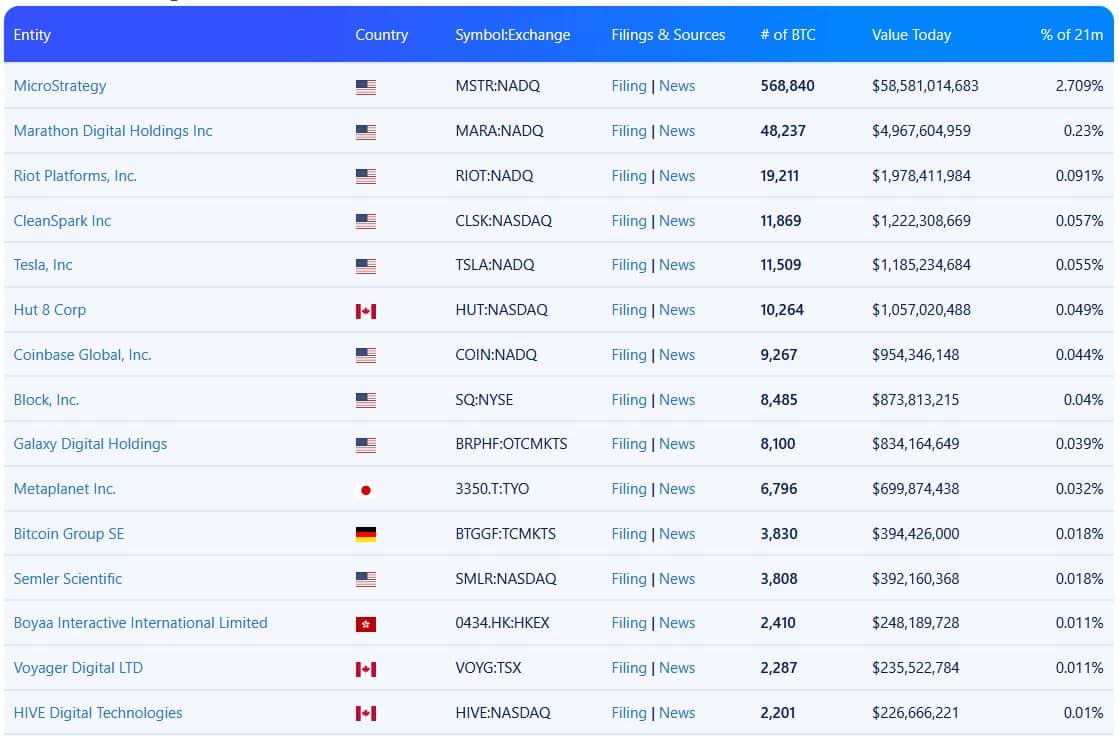
Task: Click the Canadian flag for HIVE Digital Technologies
Action: [x=366, y=714]
